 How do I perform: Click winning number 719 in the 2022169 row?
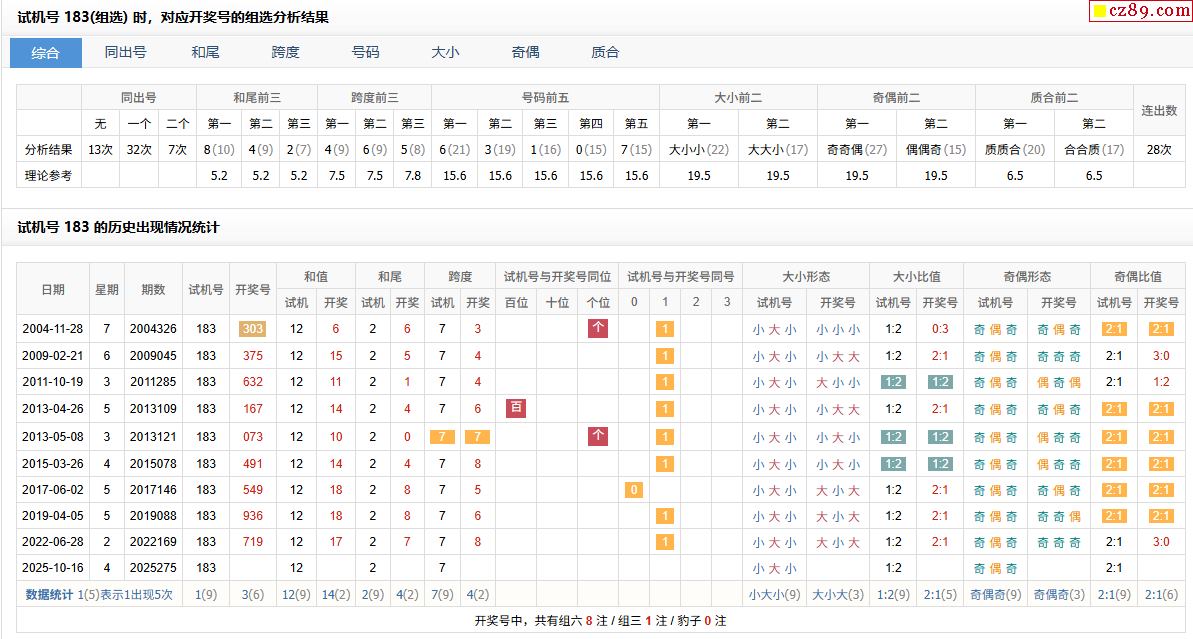253,542
